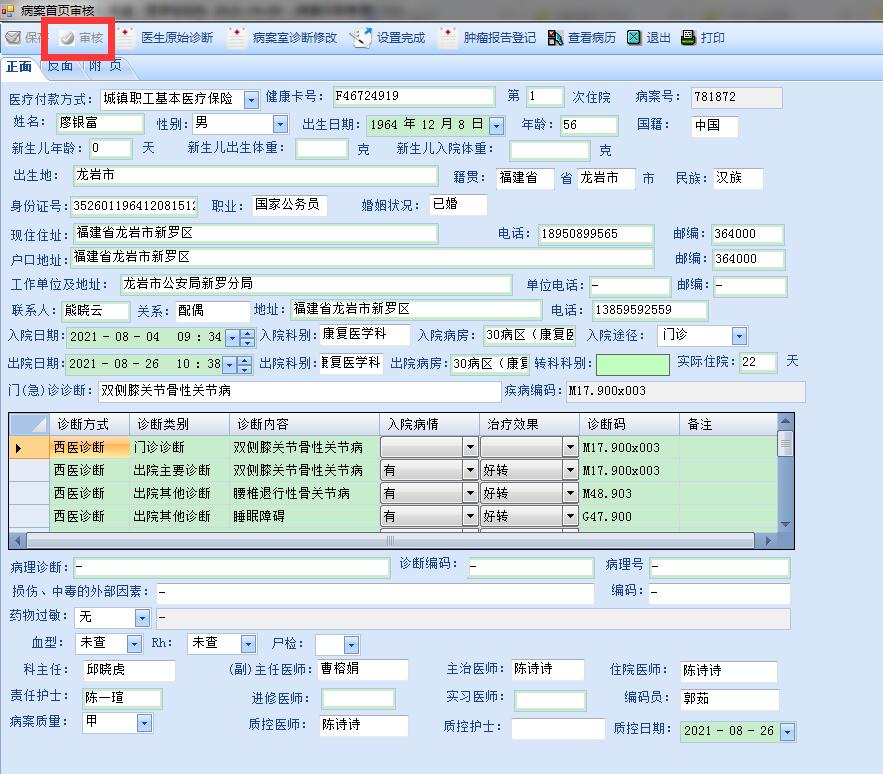Open the 药物过敏 dropdown
This screenshot has height=774, width=883.
click(x=142, y=618)
